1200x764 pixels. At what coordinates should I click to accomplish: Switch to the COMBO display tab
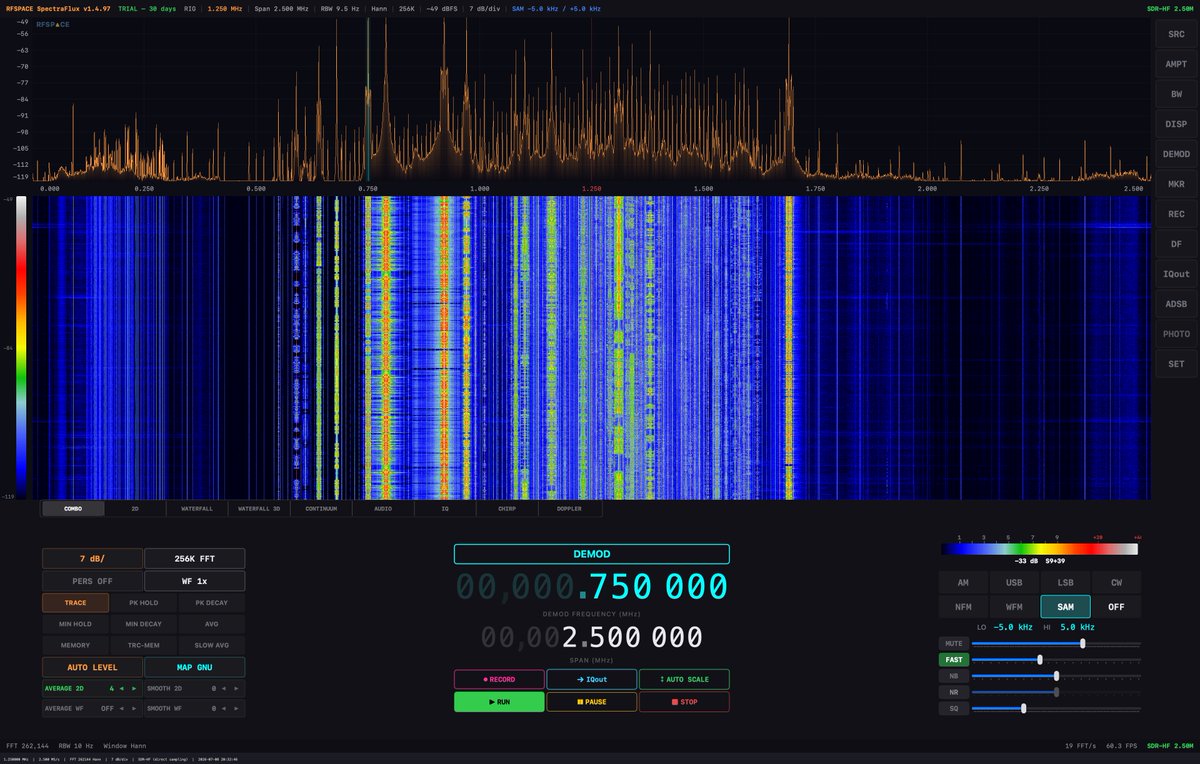click(x=73, y=508)
